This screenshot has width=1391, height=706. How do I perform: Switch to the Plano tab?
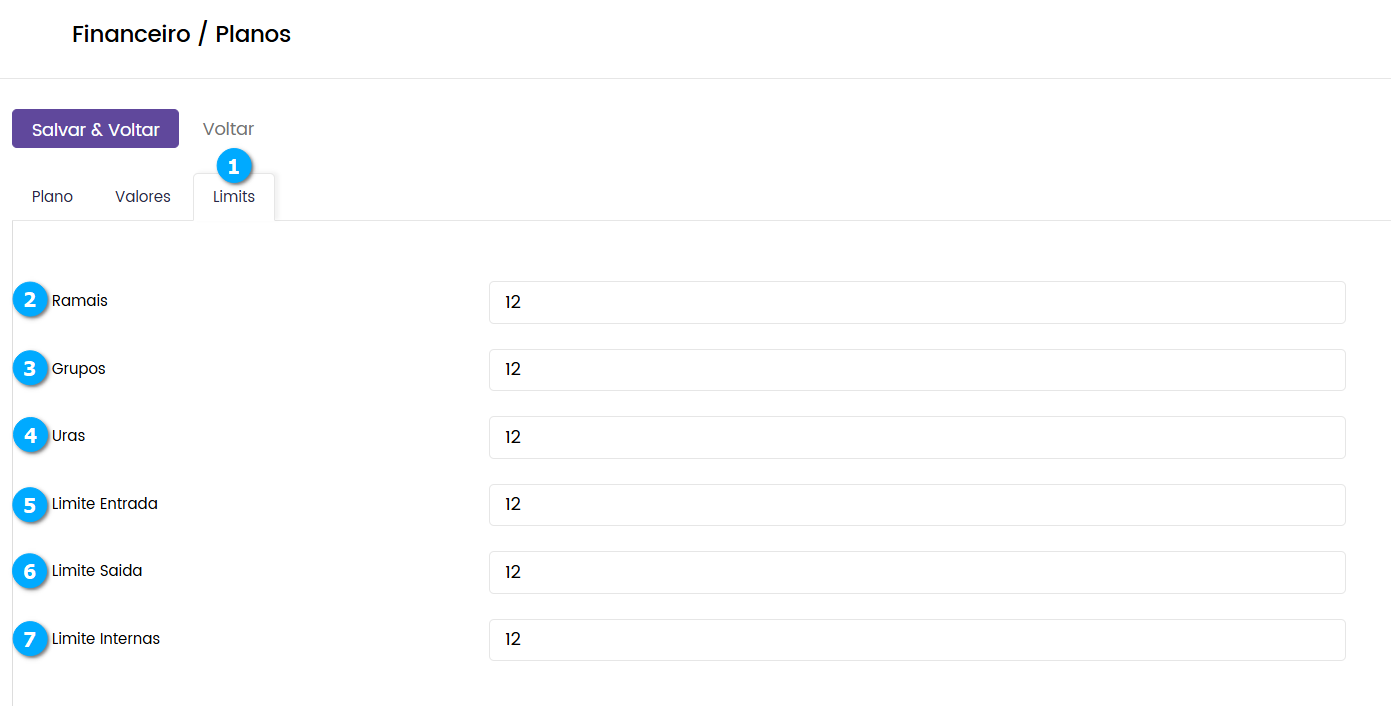click(52, 197)
